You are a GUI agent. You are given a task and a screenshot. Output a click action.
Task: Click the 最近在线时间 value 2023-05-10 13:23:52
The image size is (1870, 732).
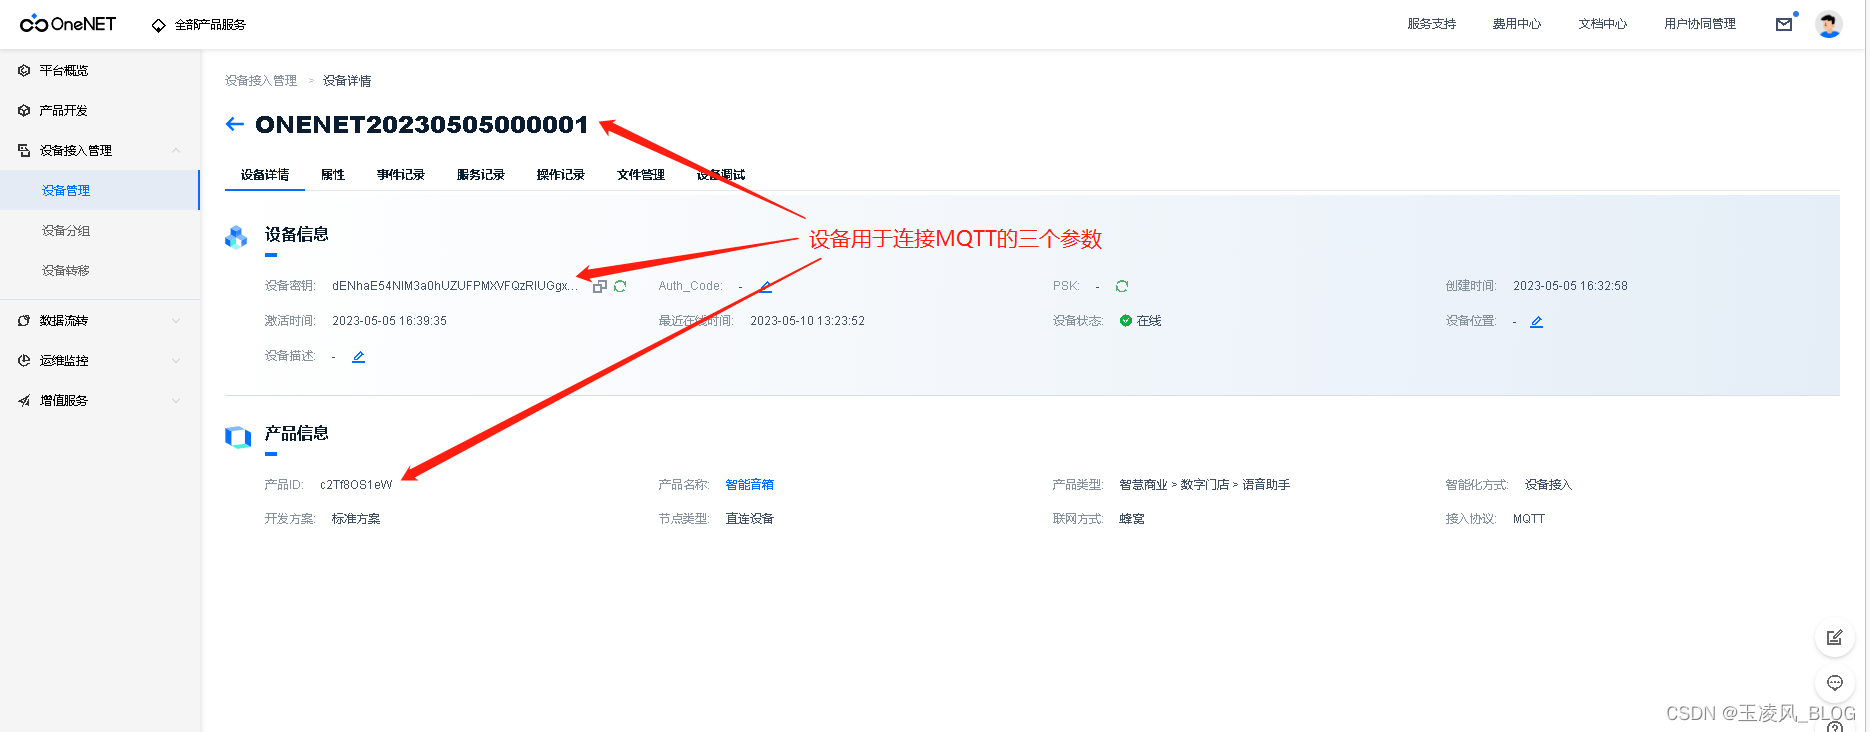tap(807, 321)
